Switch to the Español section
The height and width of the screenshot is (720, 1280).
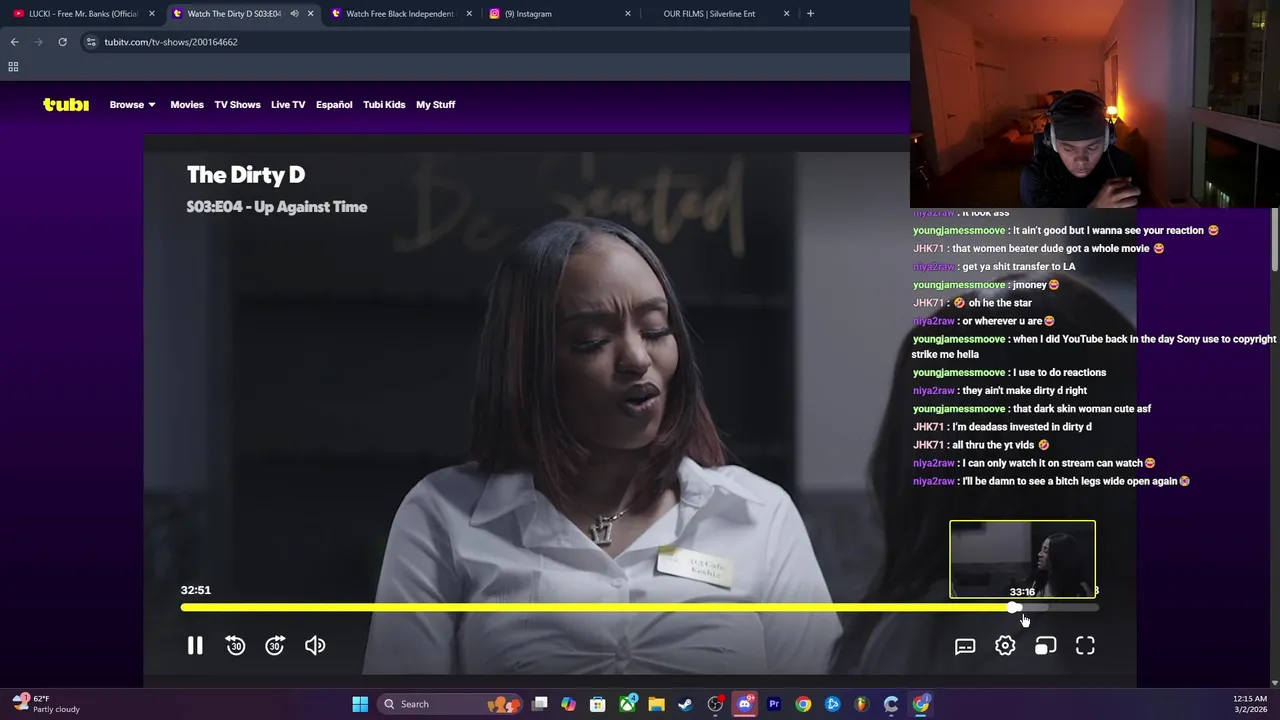[334, 104]
